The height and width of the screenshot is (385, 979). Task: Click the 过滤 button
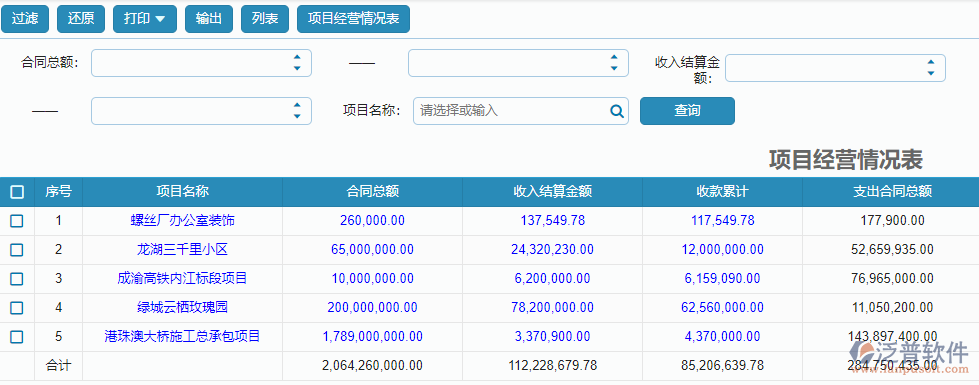pos(25,19)
